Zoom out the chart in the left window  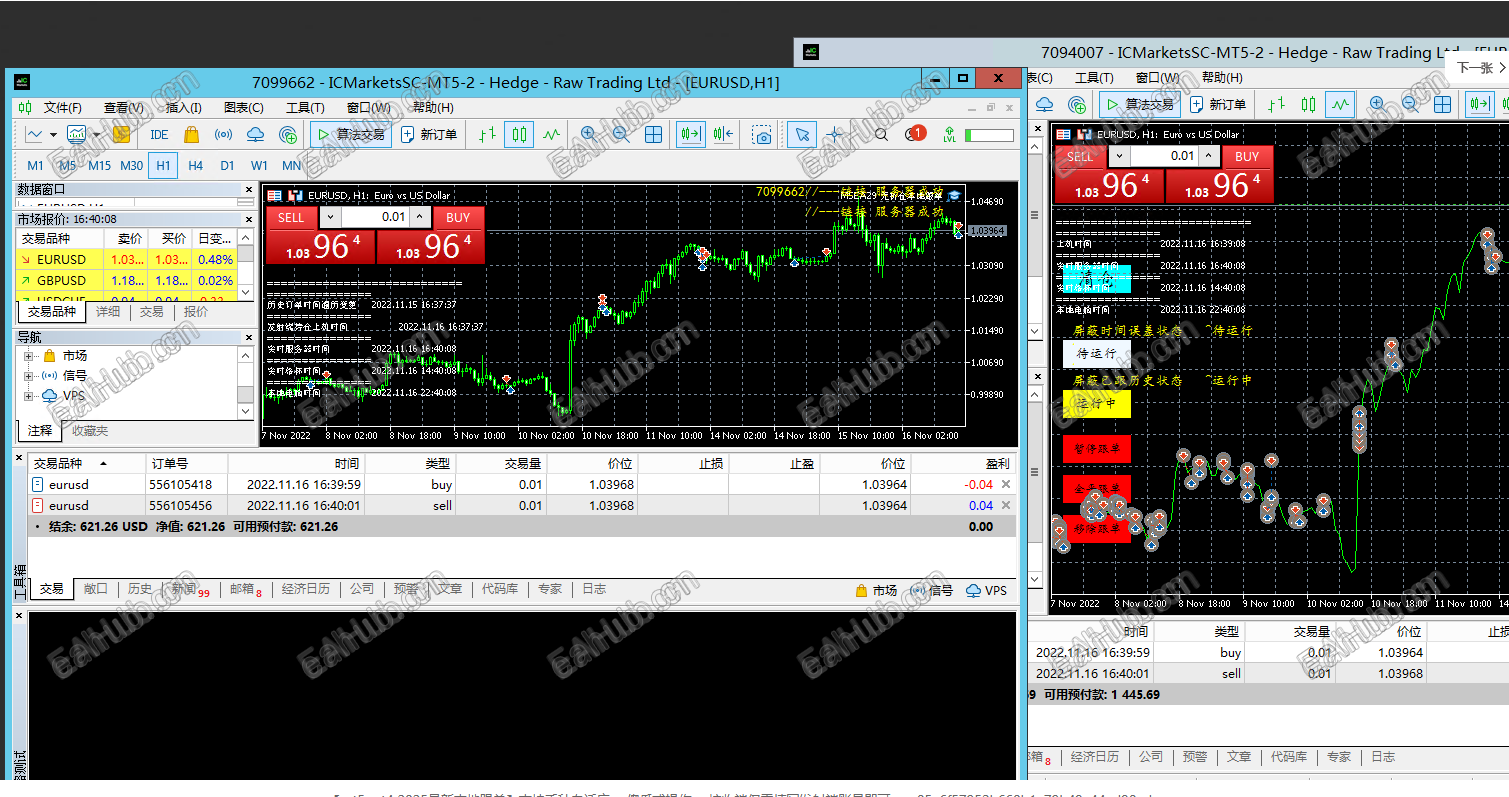click(x=620, y=135)
